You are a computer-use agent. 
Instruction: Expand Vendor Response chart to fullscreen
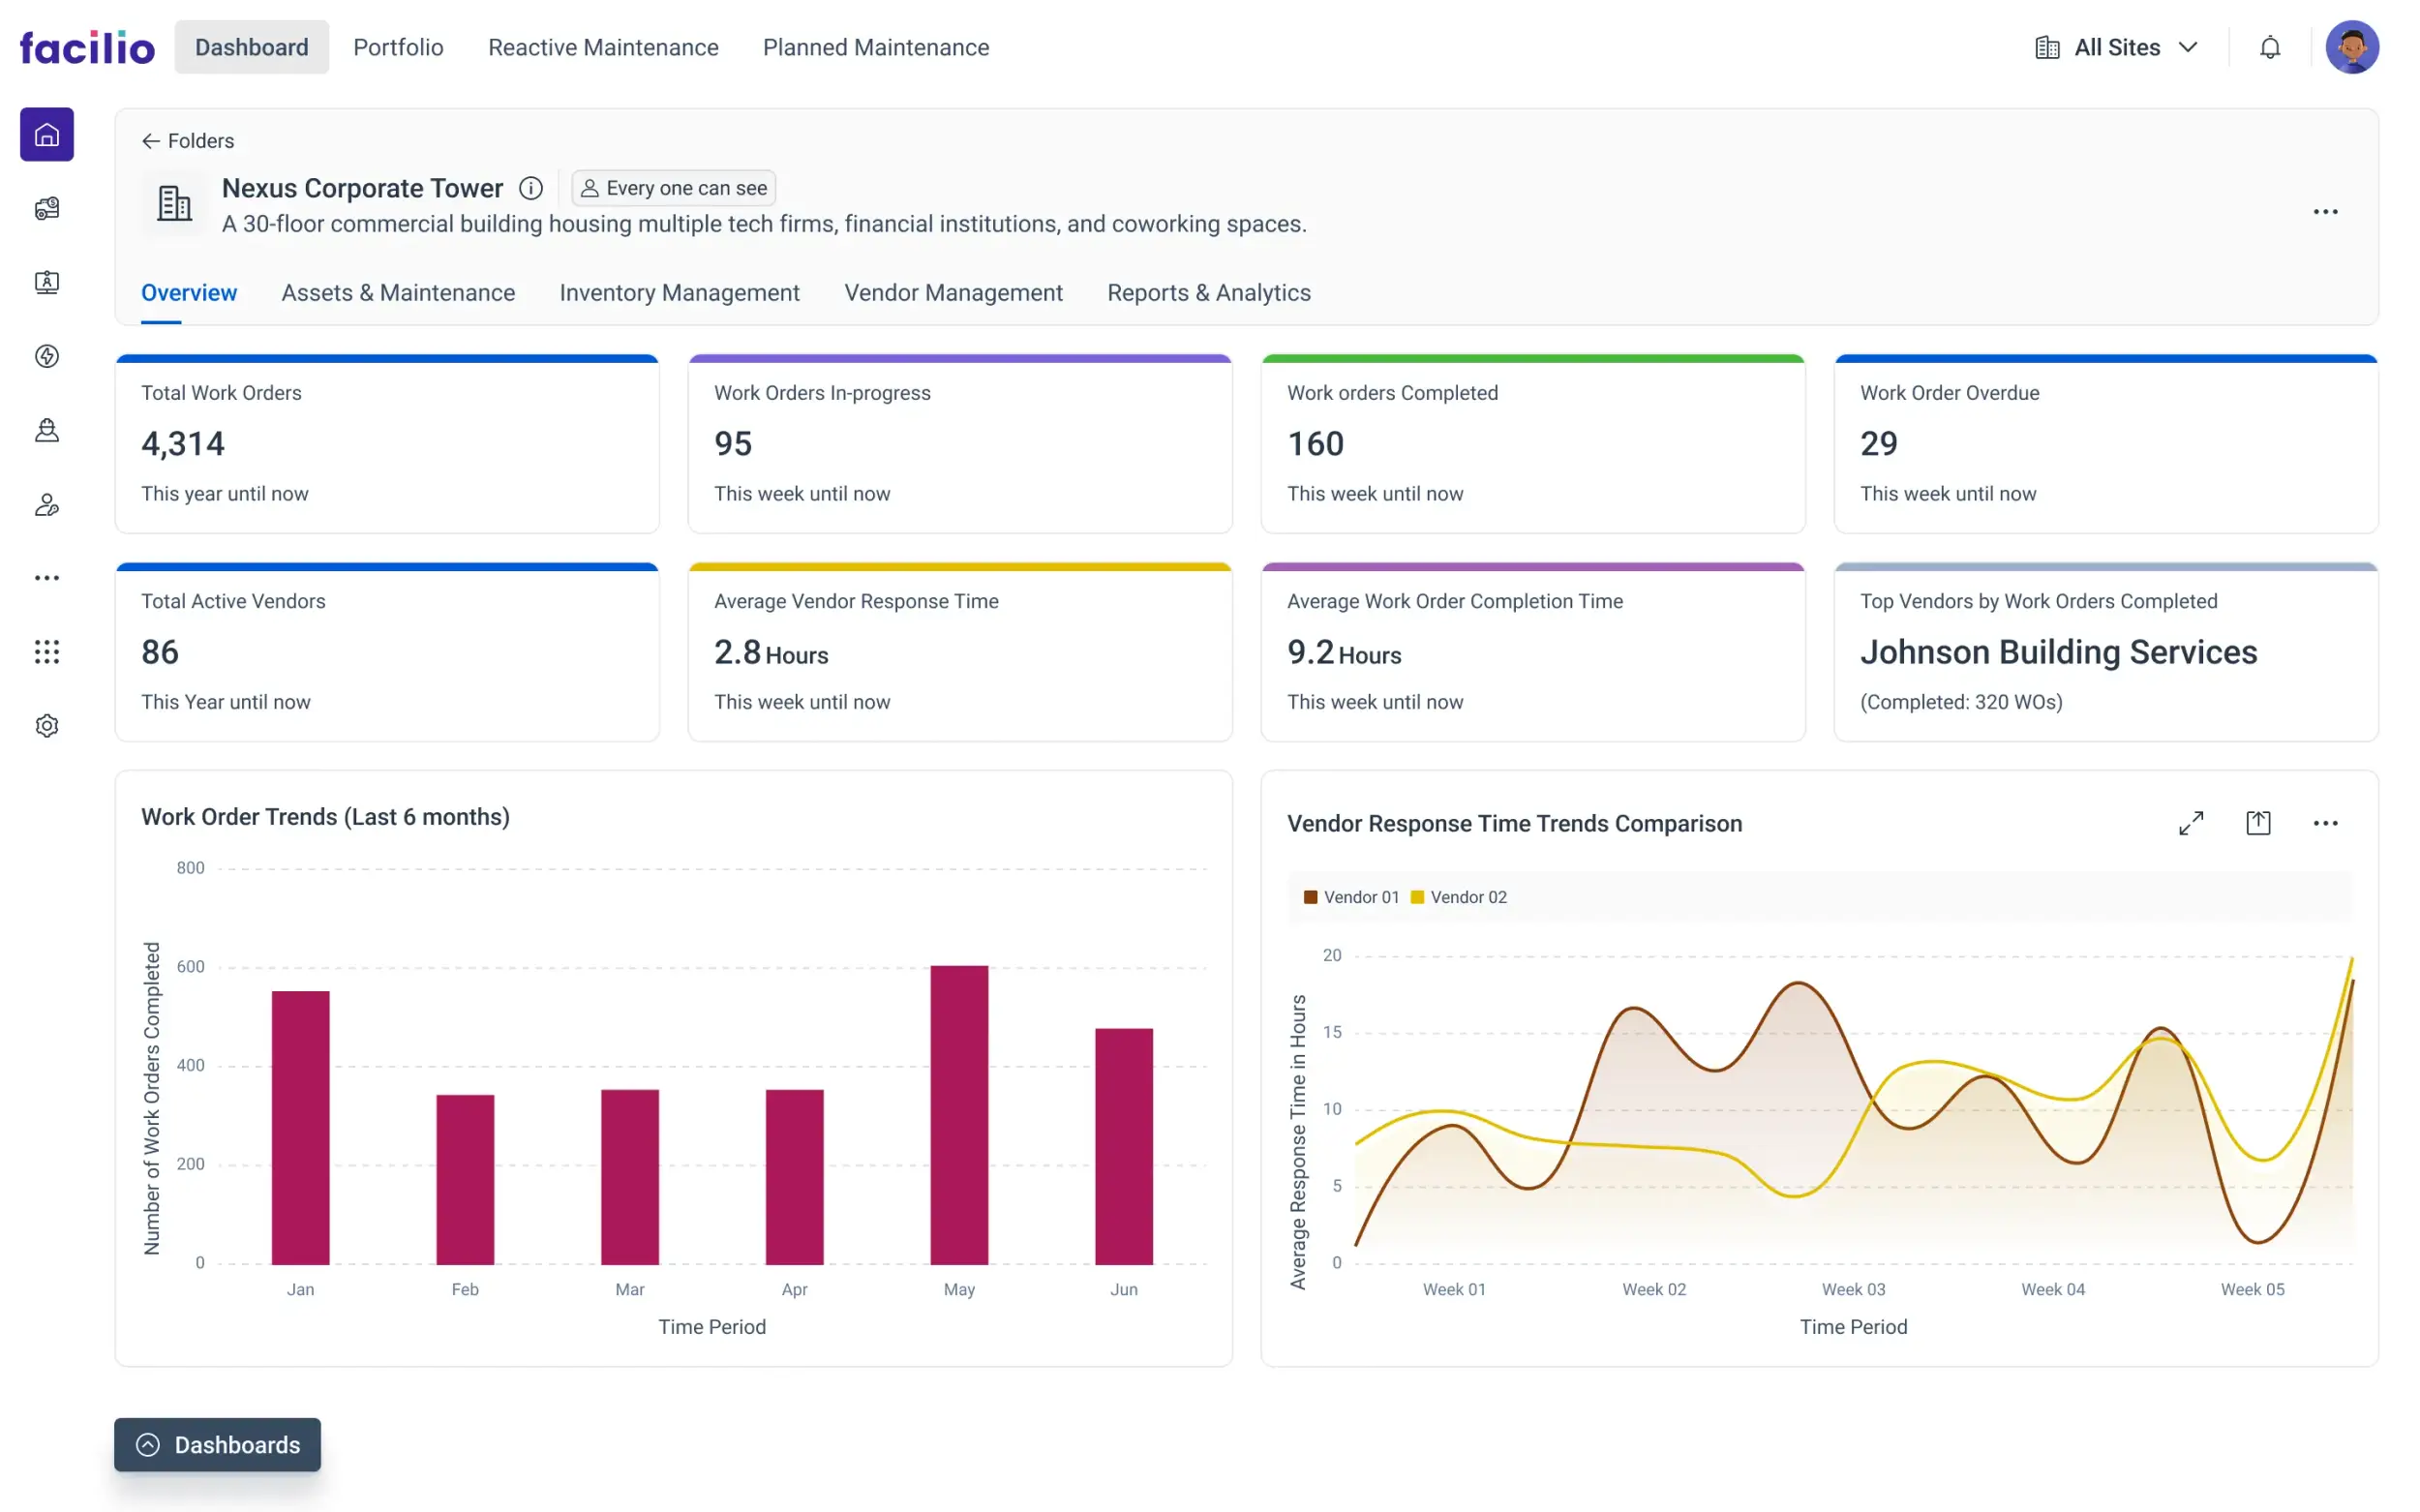pos(2191,823)
